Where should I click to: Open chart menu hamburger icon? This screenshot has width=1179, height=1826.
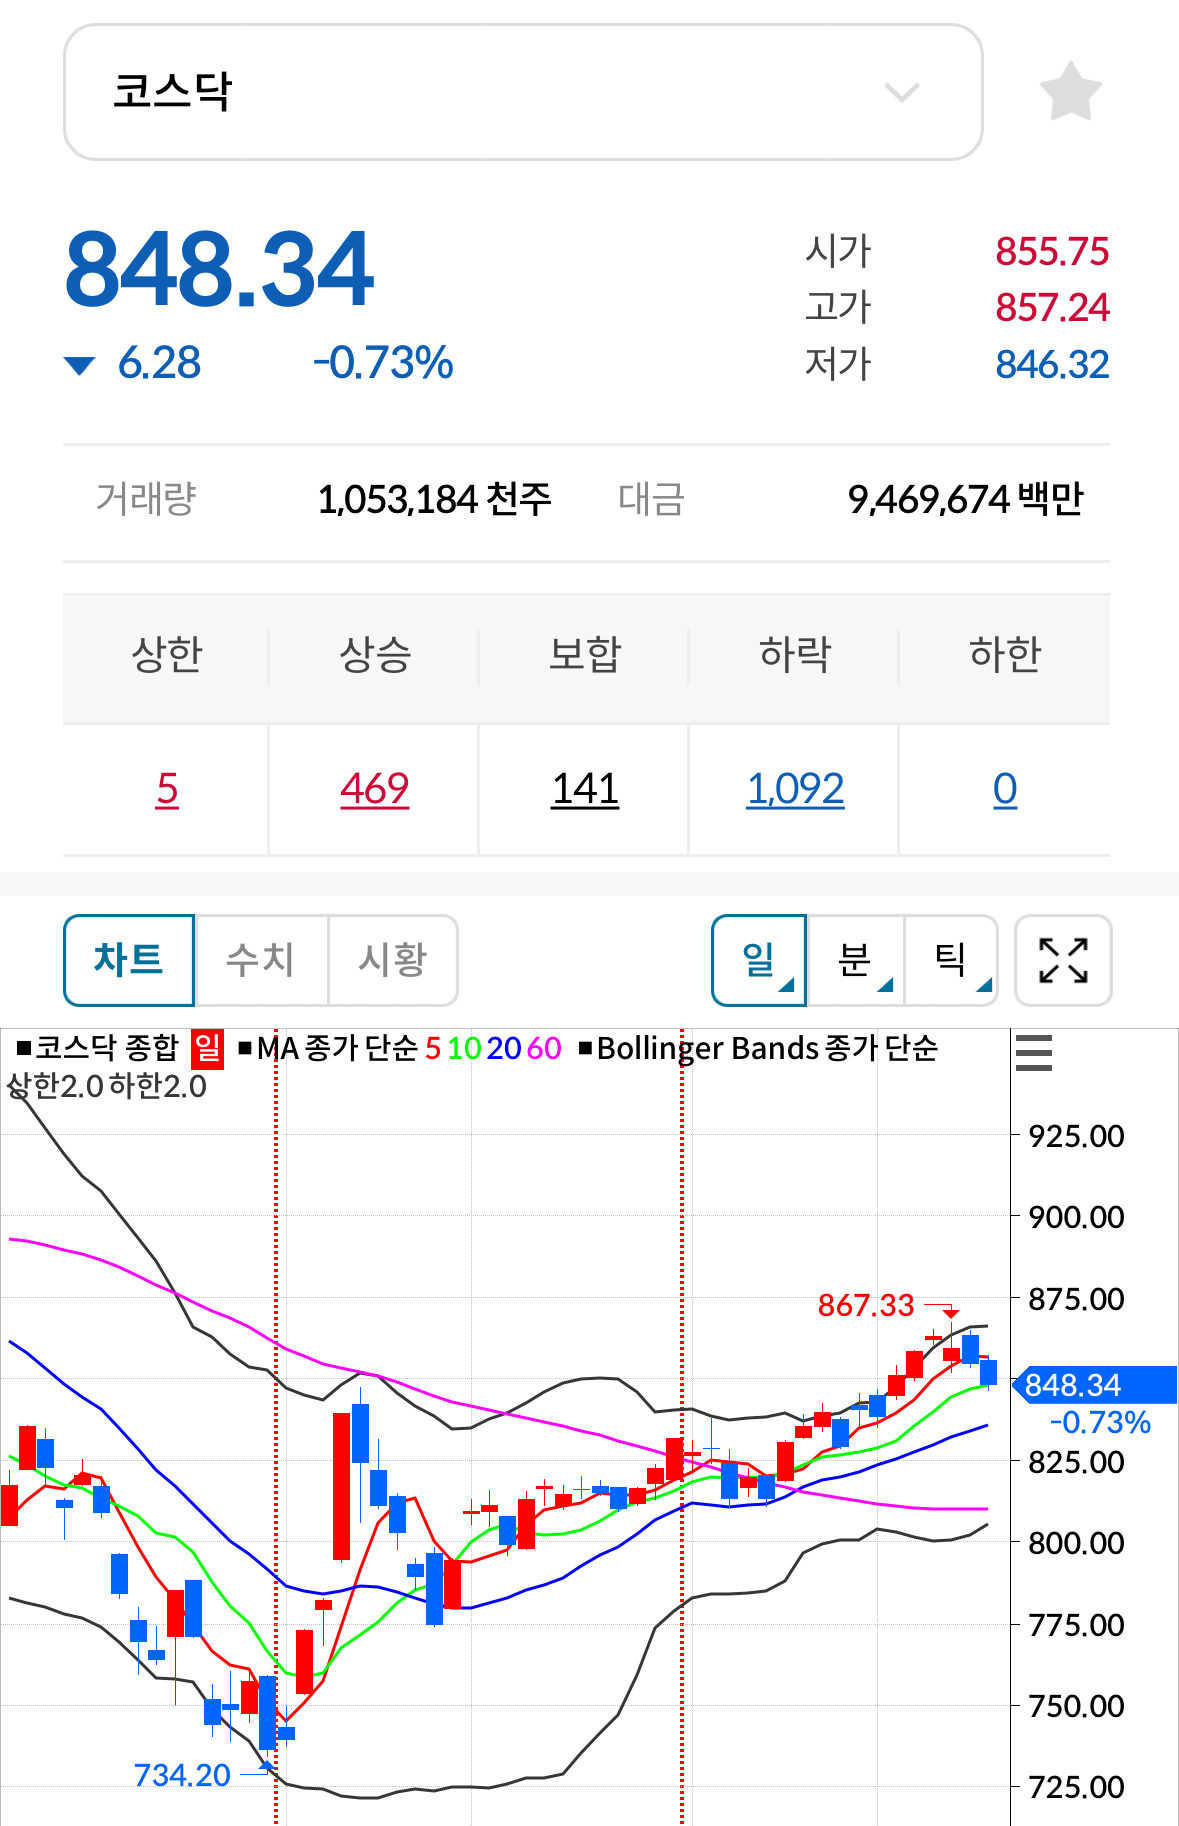point(1034,1053)
